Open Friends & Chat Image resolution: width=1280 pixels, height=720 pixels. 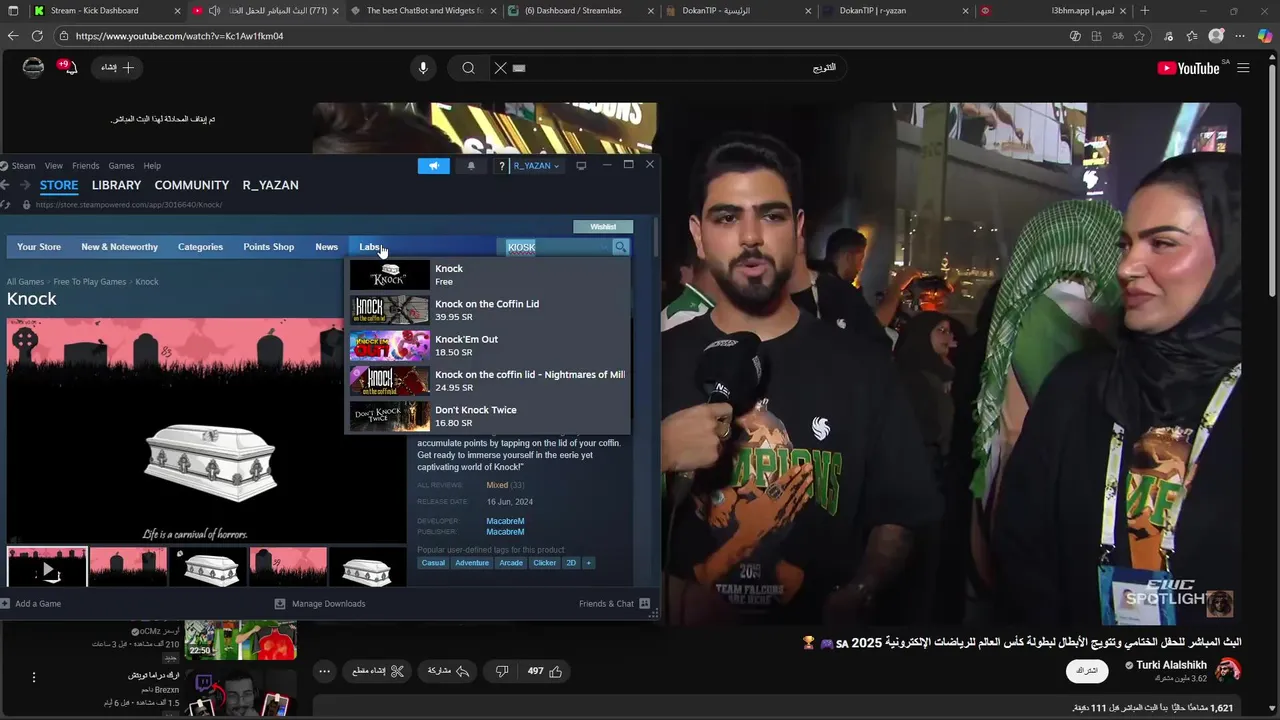coord(614,604)
